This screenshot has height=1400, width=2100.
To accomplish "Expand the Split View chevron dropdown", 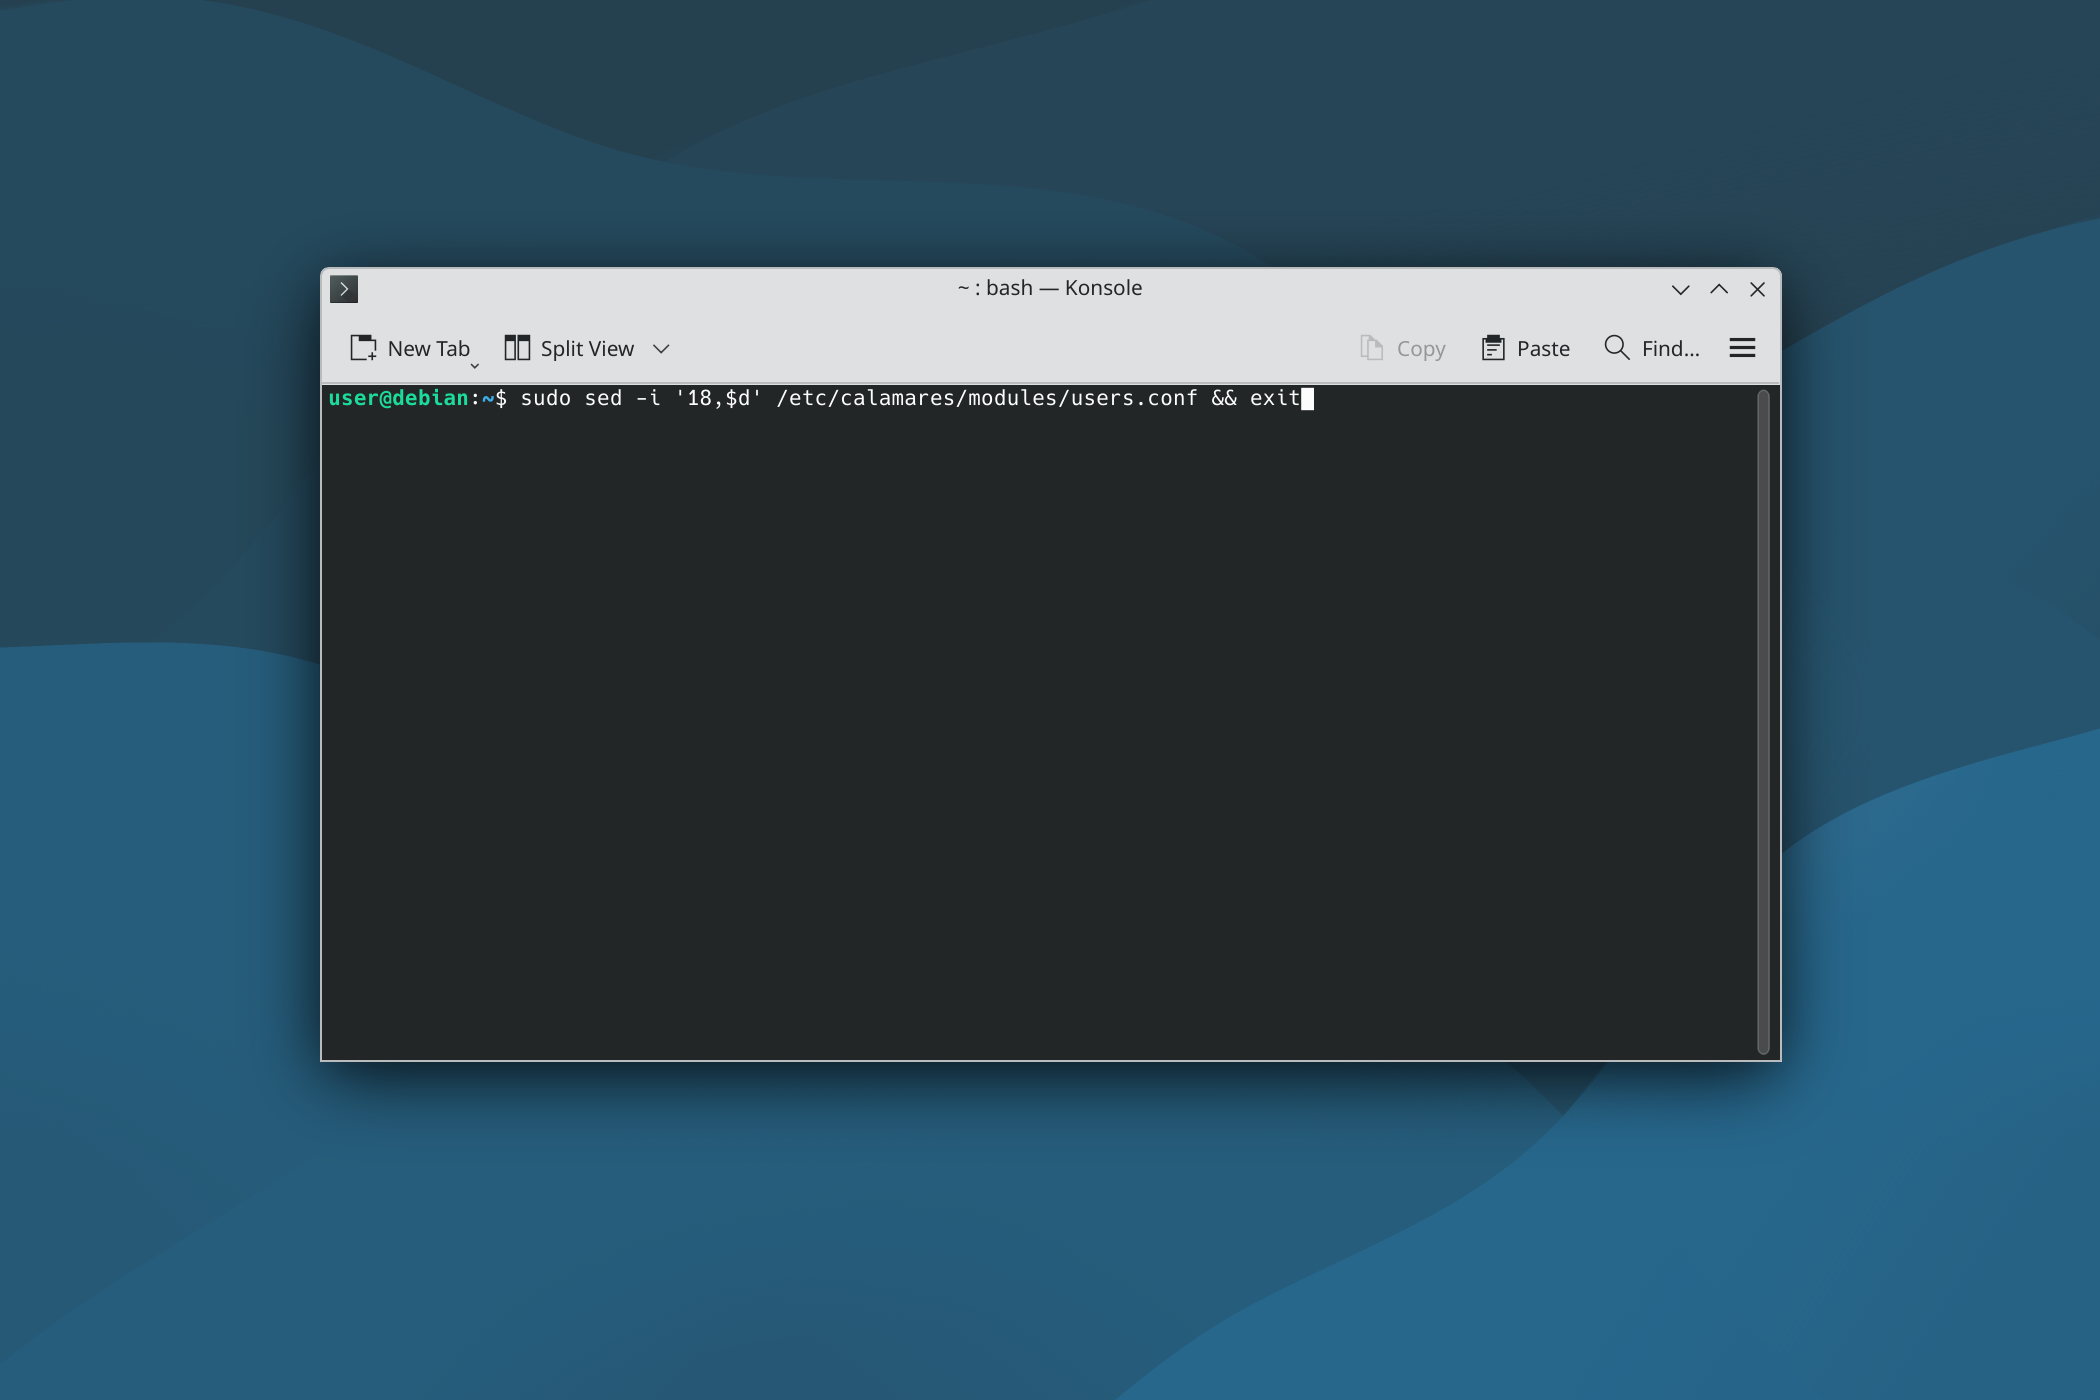I will pos(661,349).
